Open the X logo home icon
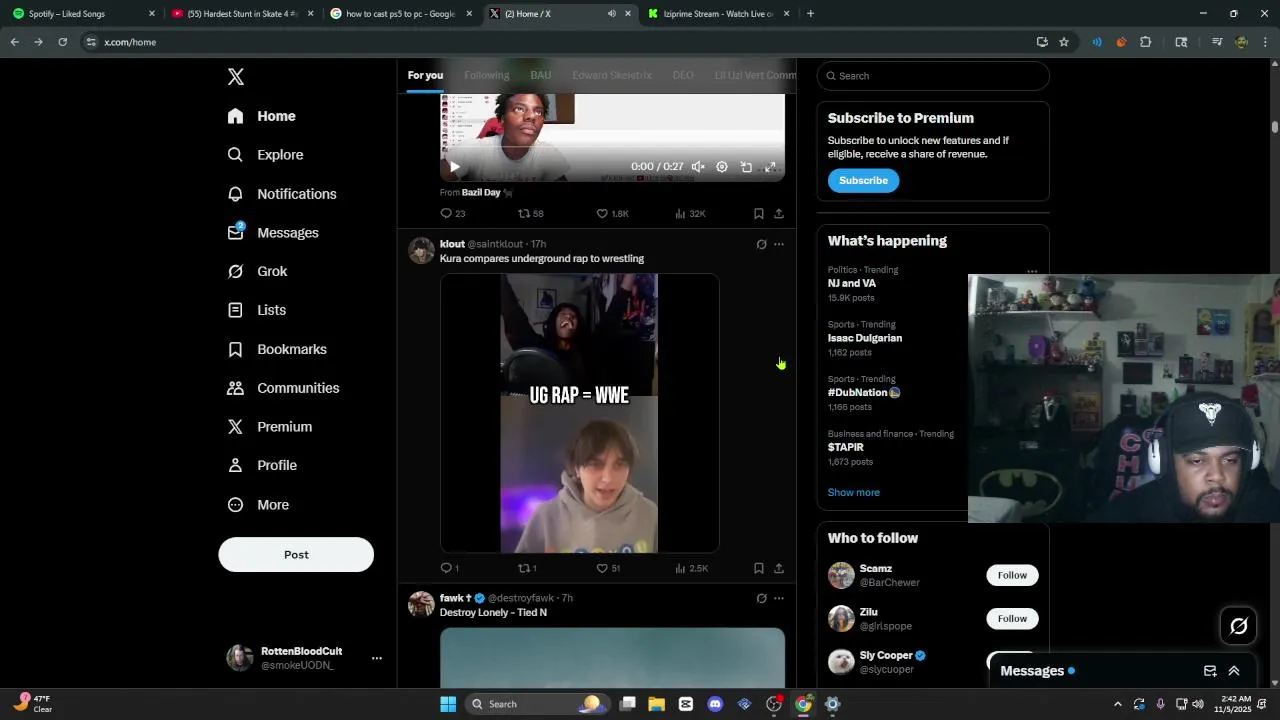 pyautogui.click(x=236, y=77)
